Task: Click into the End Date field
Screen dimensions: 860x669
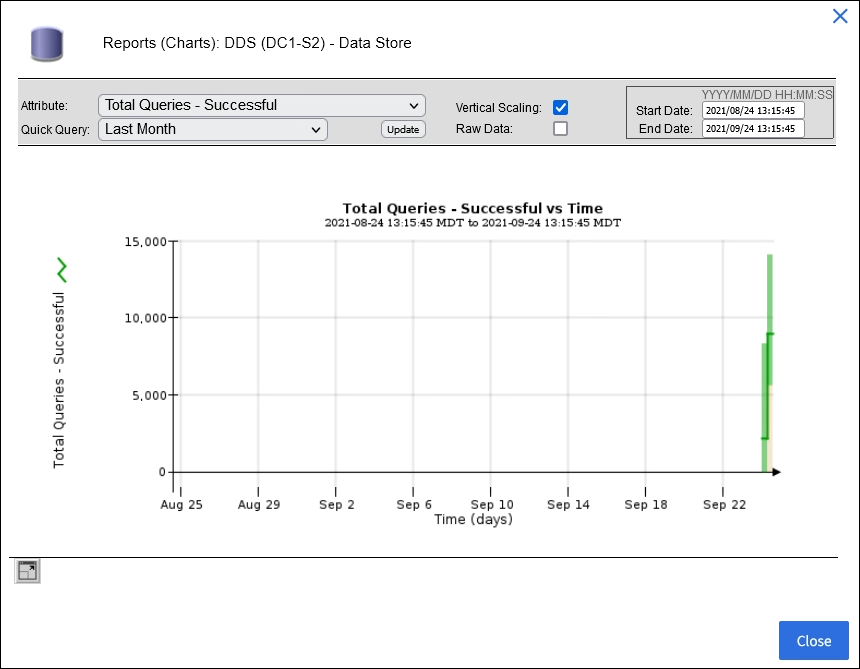Action: point(752,129)
